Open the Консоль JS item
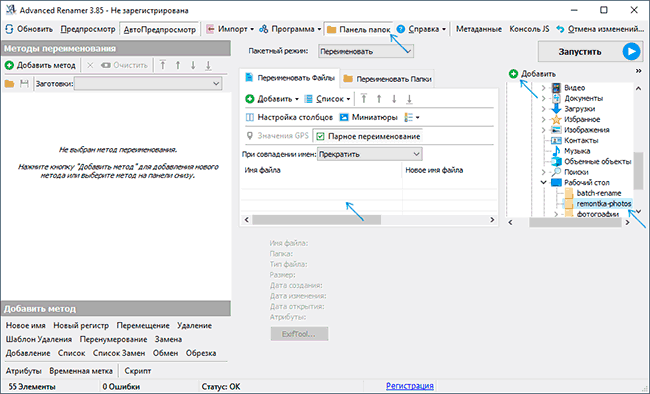The width and height of the screenshot is (650, 394). pyautogui.click(x=529, y=29)
